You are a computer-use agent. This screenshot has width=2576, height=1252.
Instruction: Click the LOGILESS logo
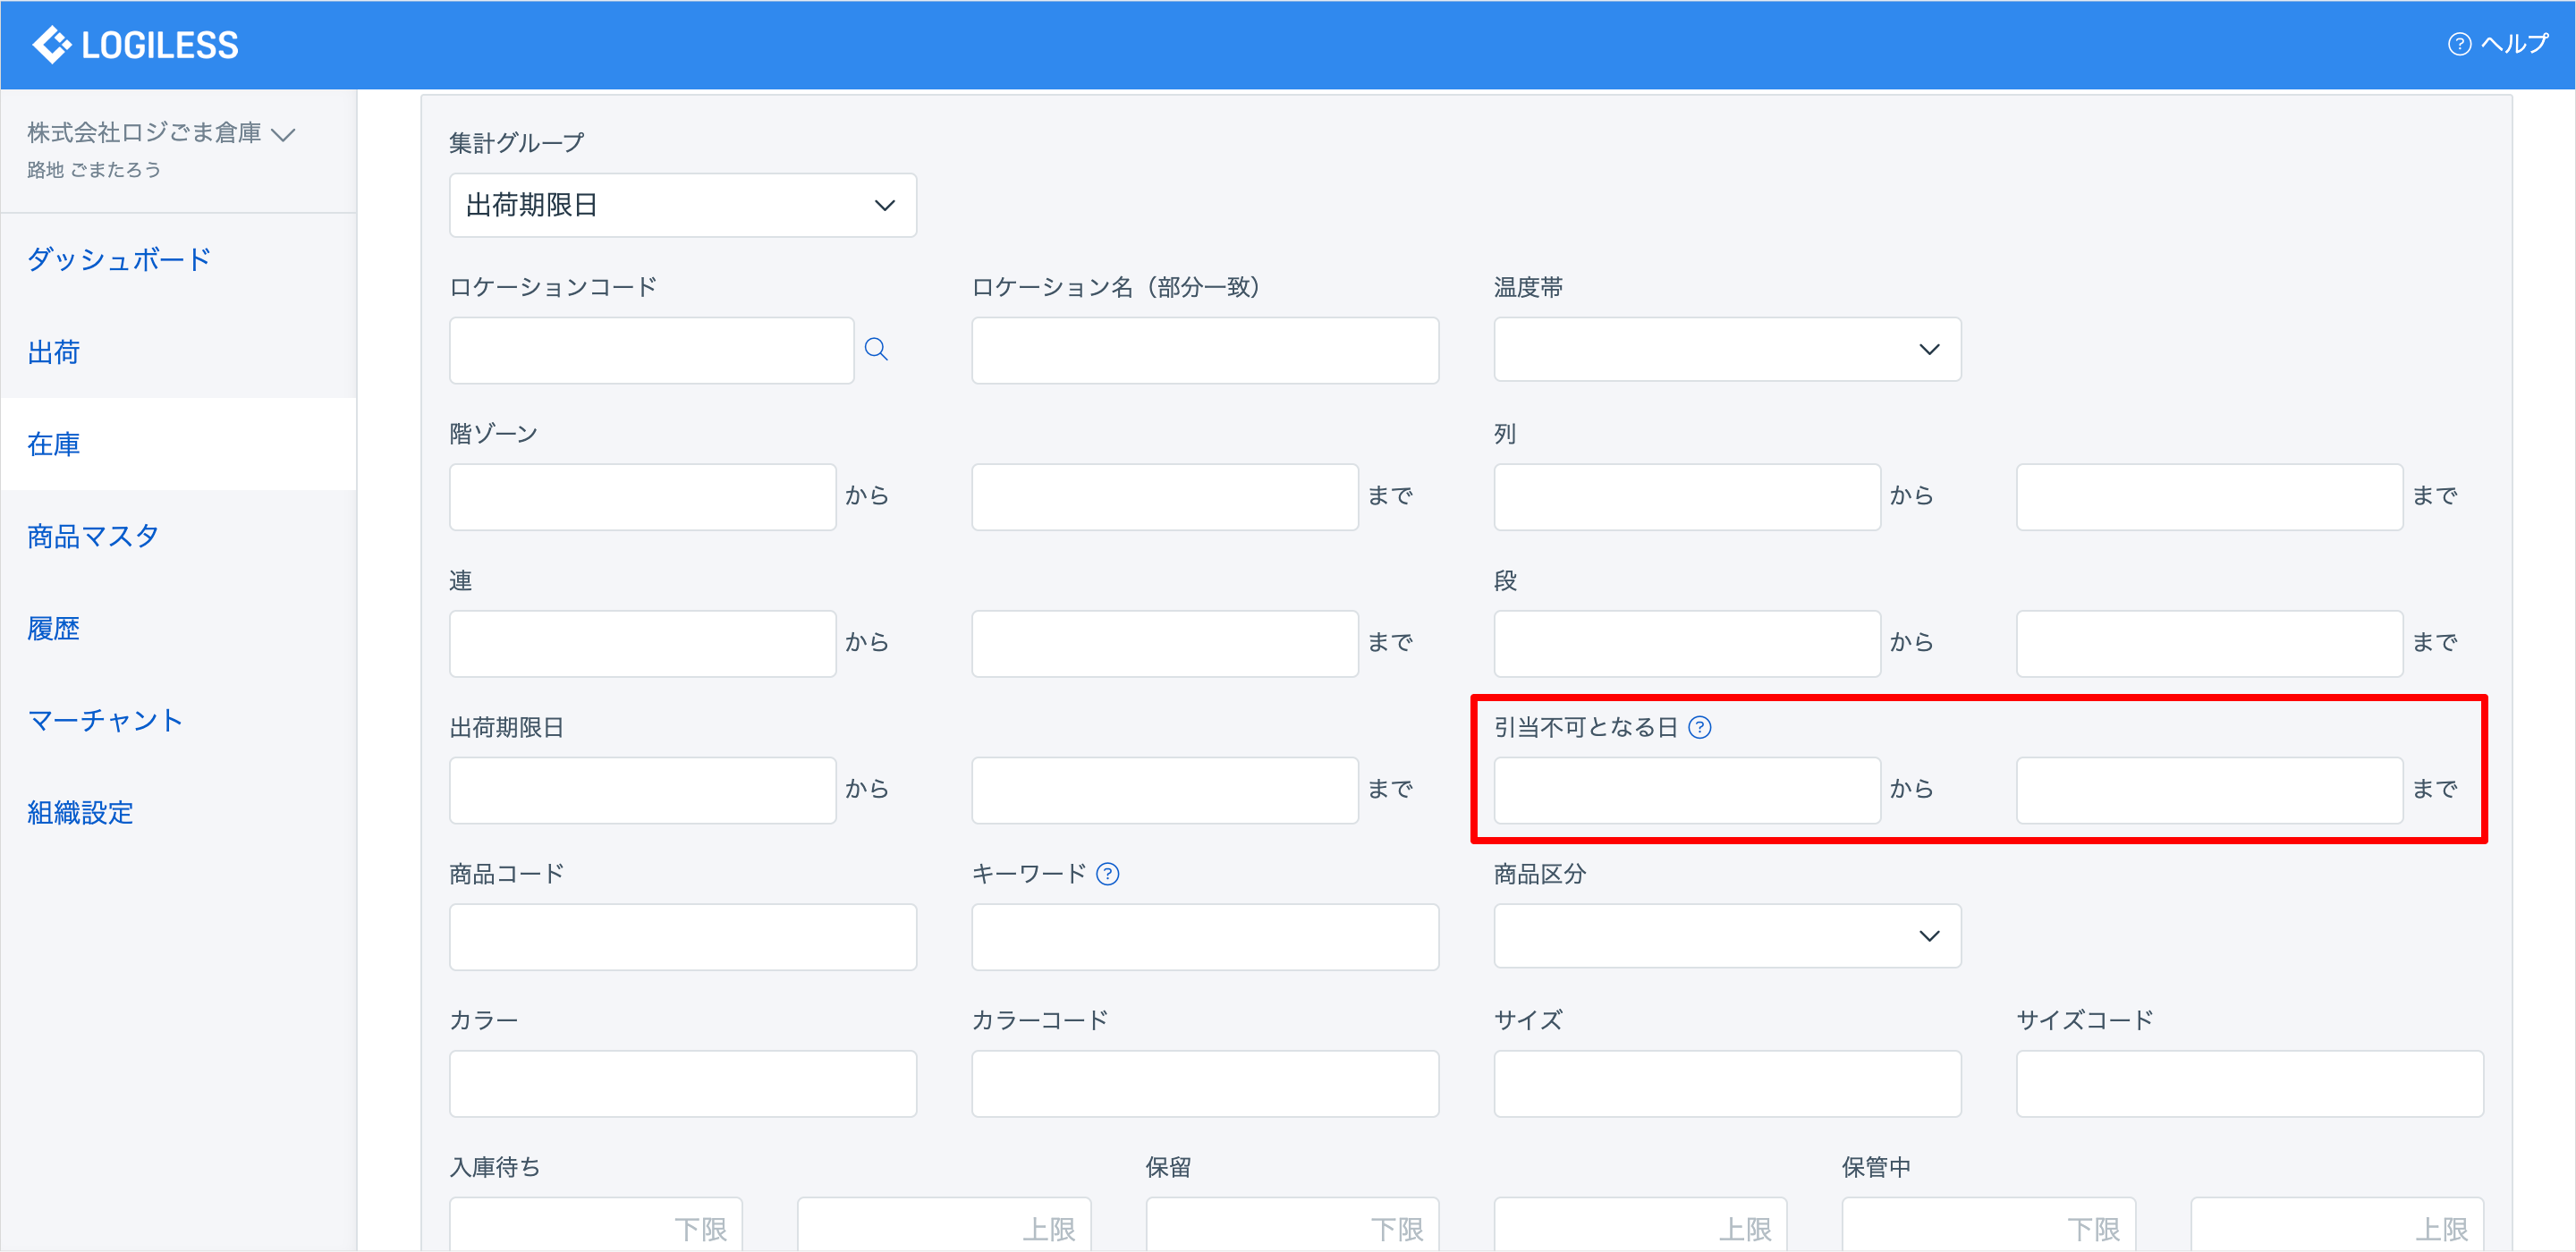click(x=135, y=45)
